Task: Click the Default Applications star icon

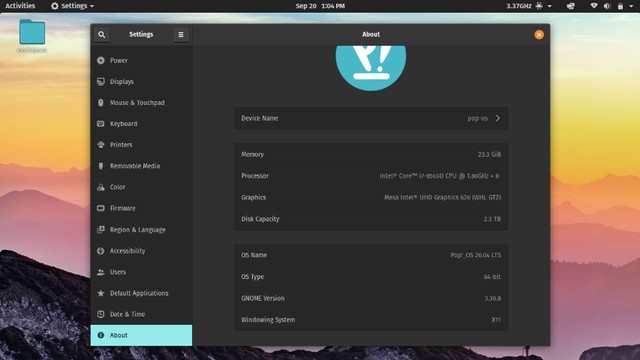Action: (101, 293)
